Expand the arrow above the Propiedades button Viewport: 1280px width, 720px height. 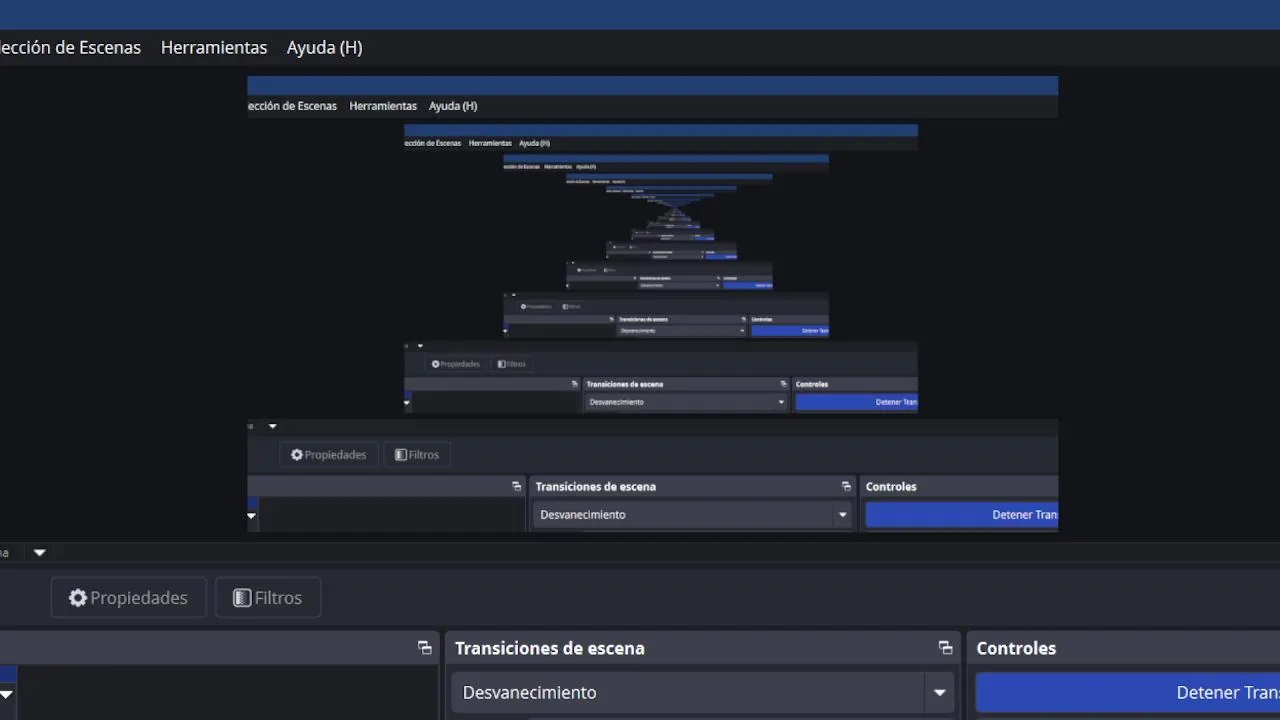pos(40,552)
